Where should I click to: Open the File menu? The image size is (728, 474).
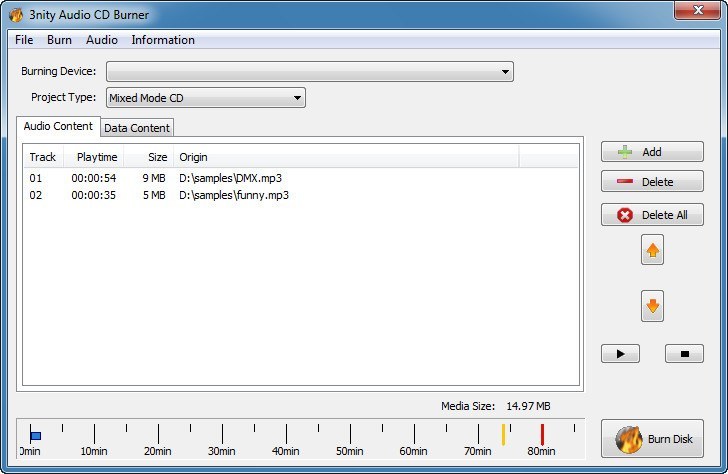pos(24,40)
